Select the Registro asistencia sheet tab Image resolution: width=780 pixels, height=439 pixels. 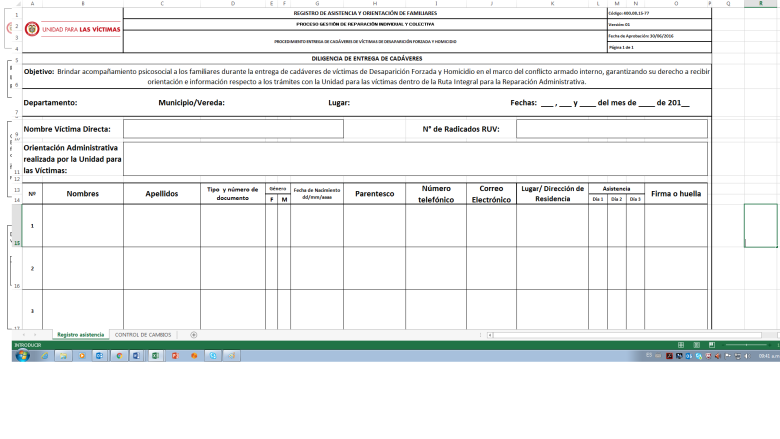click(81, 335)
